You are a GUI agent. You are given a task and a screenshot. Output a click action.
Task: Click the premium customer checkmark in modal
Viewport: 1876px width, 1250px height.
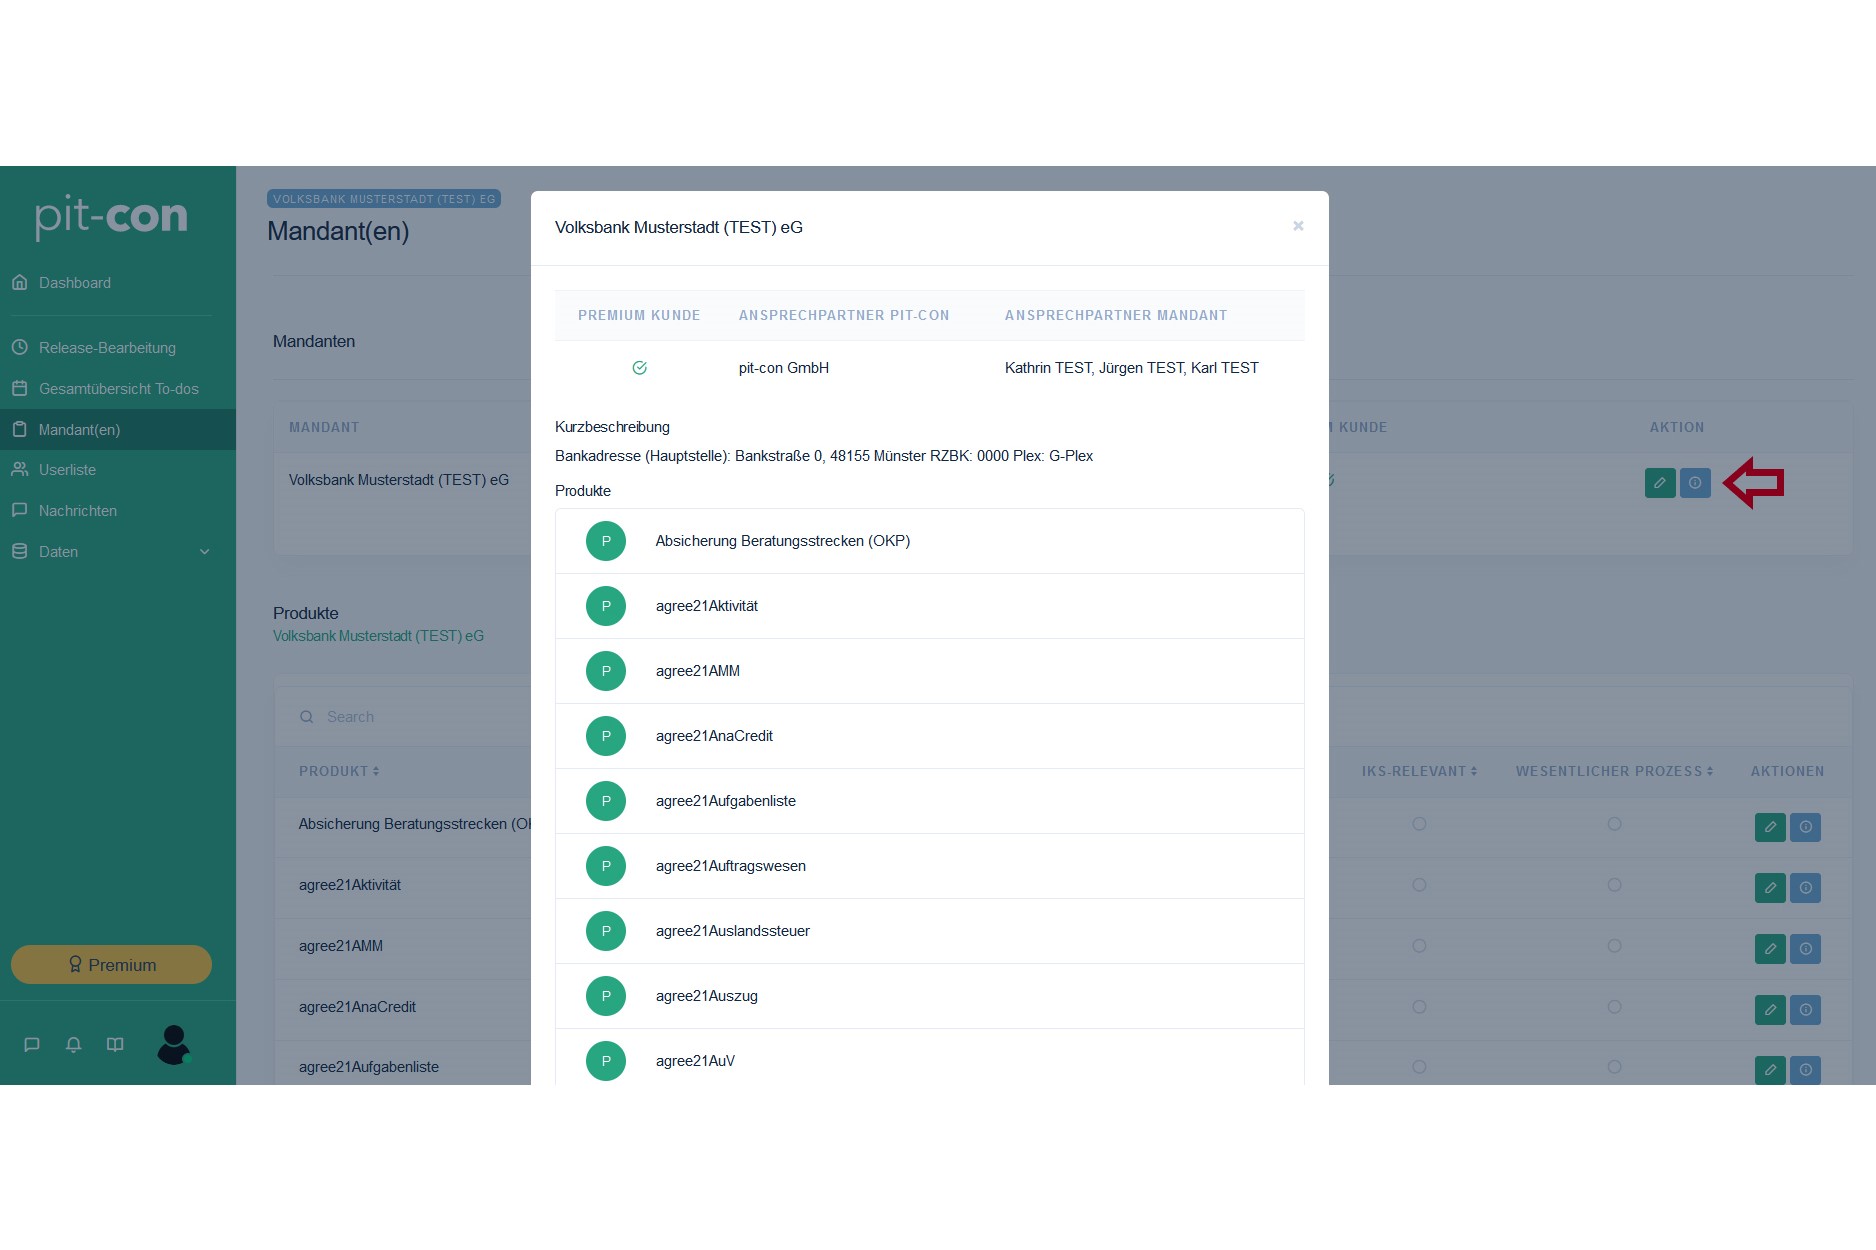(x=640, y=368)
